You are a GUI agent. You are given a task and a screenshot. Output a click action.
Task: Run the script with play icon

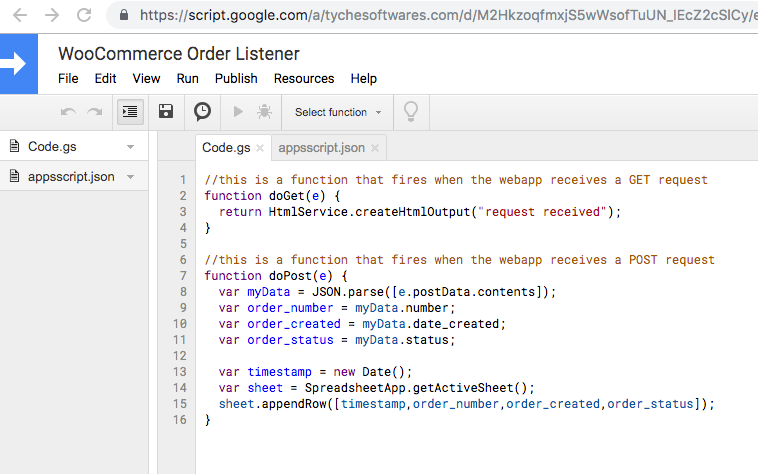[238, 112]
